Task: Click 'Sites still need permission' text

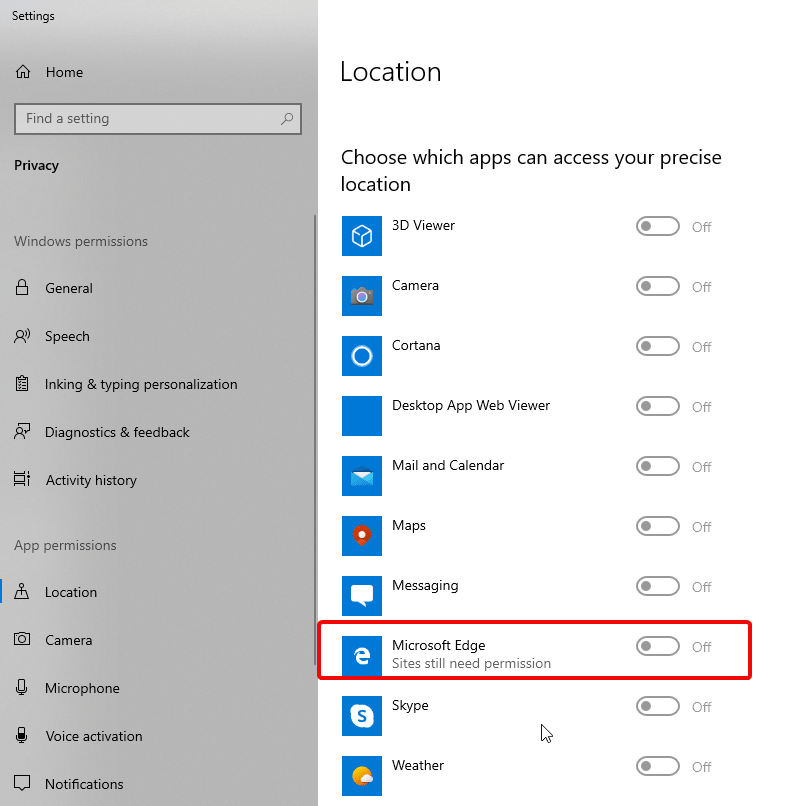Action: coord(471,663)
